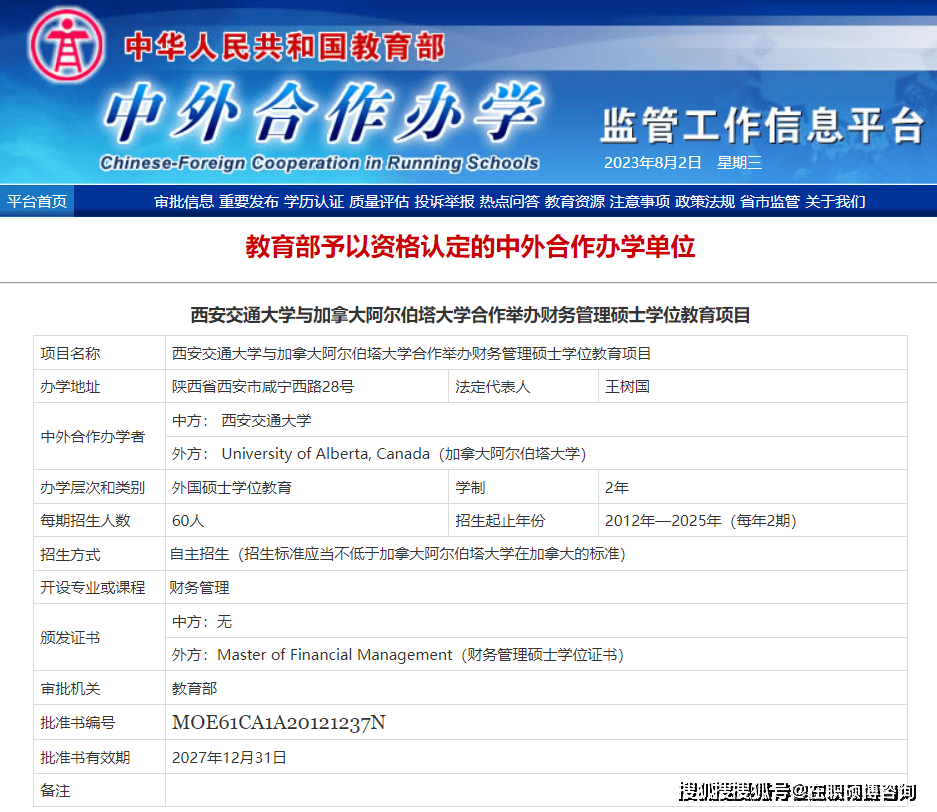Click Master of Financial Management cell
The width and height of the screenshot is (937, 812).
tap(536, 655)
